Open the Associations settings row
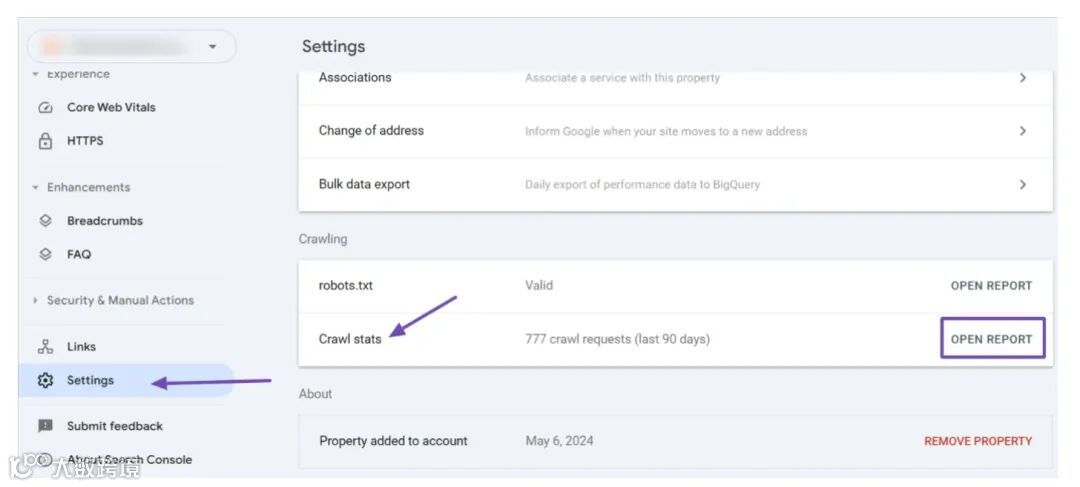The width and height of the screenshot is (1080, 487). coord(675,78)
